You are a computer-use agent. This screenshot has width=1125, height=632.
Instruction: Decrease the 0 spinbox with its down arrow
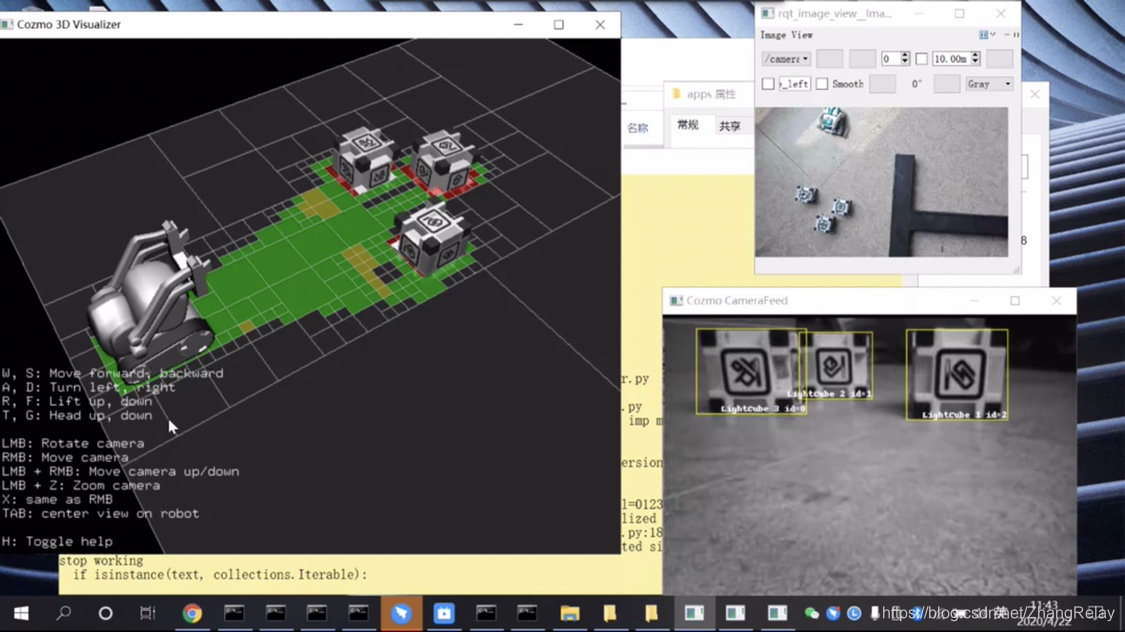click(x=905, y=62)
